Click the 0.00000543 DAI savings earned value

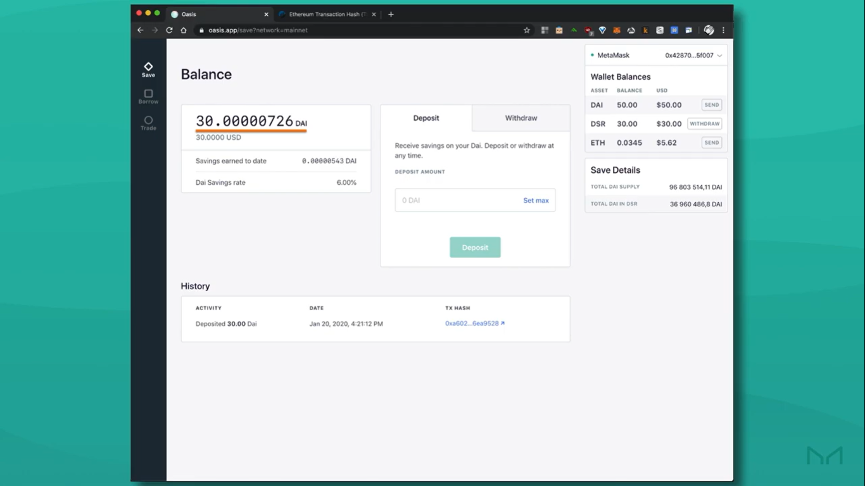click(329, 161)
